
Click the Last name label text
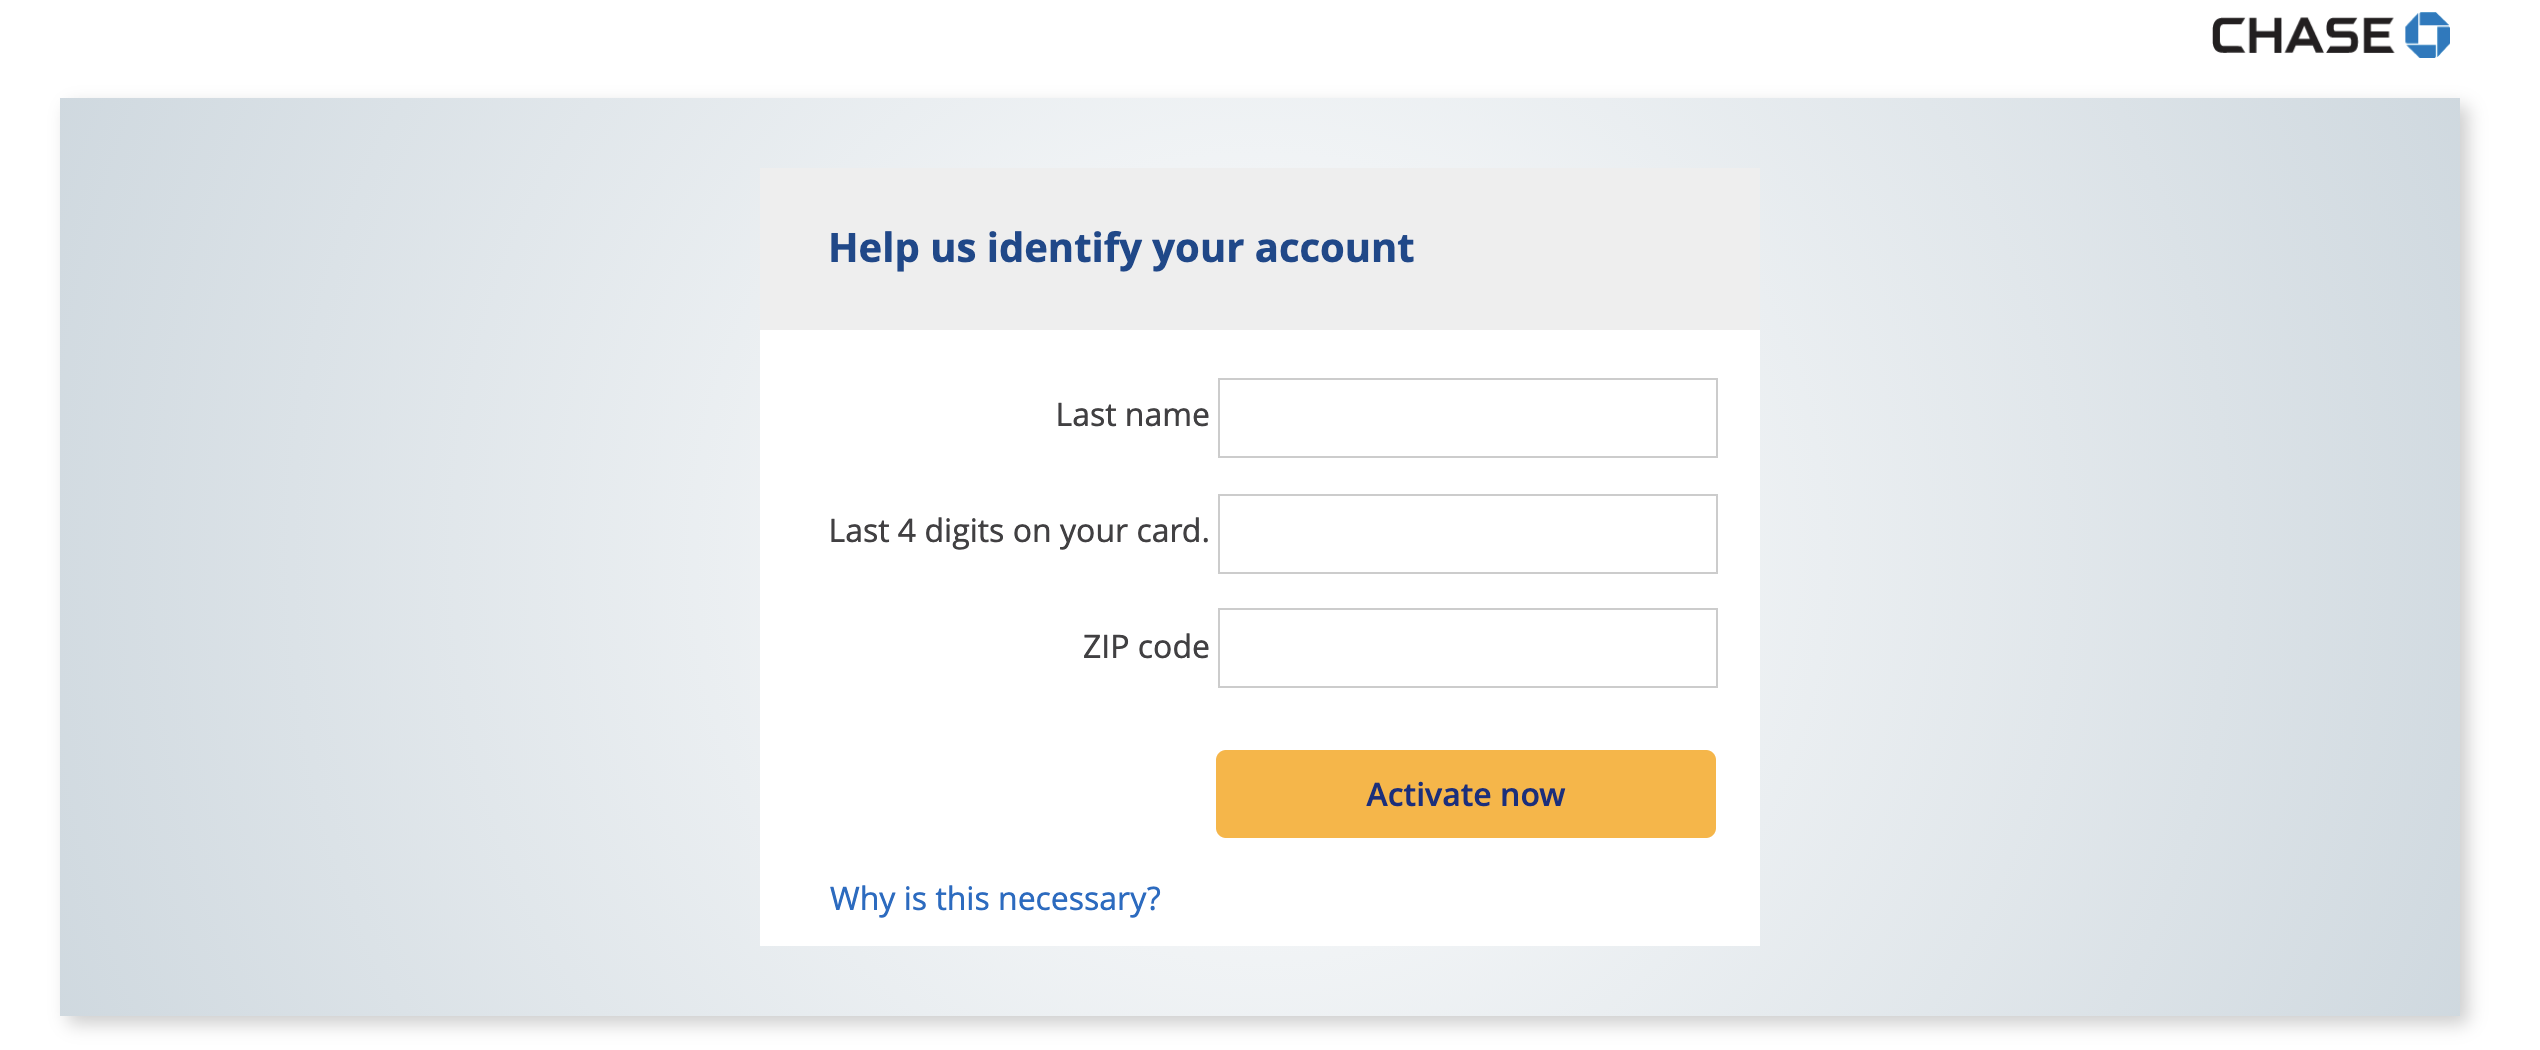click(x=1132, y=414)
